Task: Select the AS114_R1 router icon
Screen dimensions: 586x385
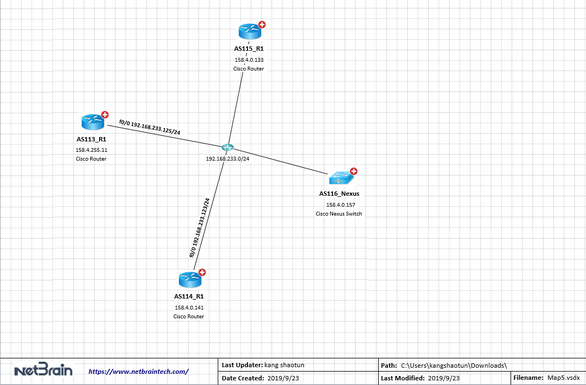Action: pos(190,279)
